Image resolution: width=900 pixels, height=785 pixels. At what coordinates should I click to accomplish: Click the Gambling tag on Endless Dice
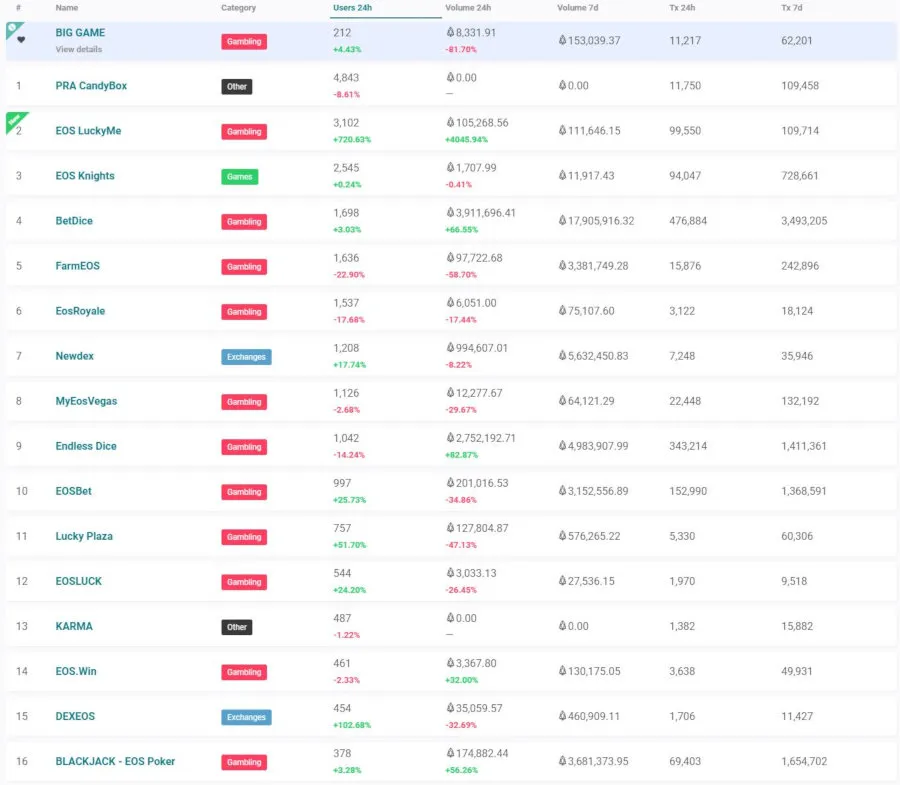244,447
